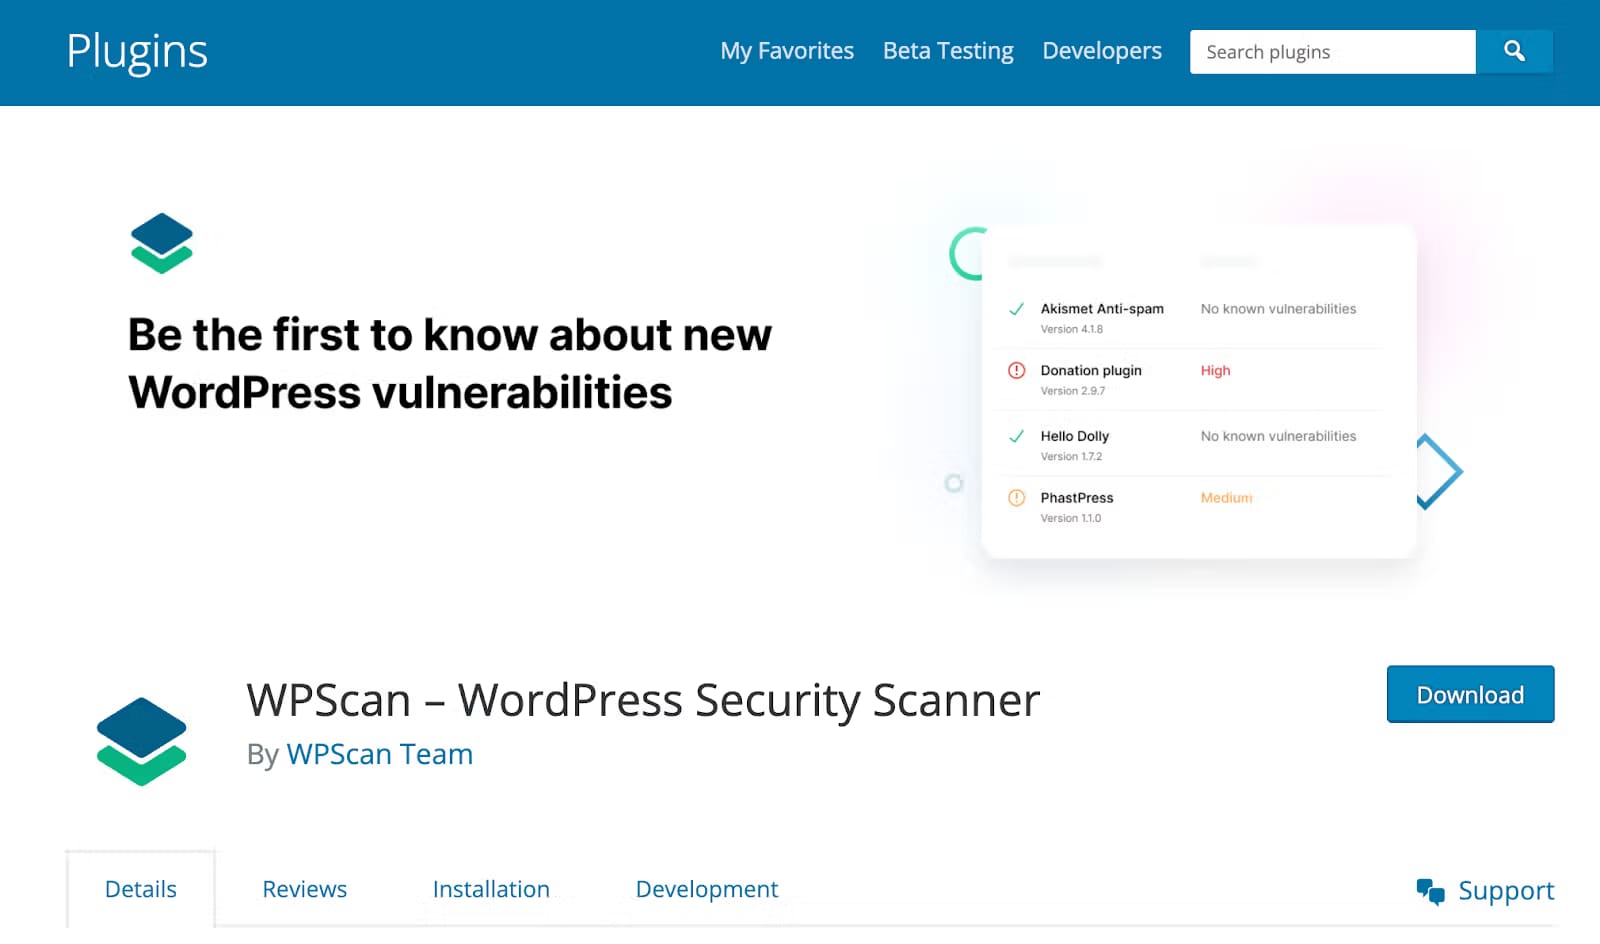Click the red alert icon beside Donation plugin
The image size is (1600, 944).
pyautogui.click(x=1017, y=370)
